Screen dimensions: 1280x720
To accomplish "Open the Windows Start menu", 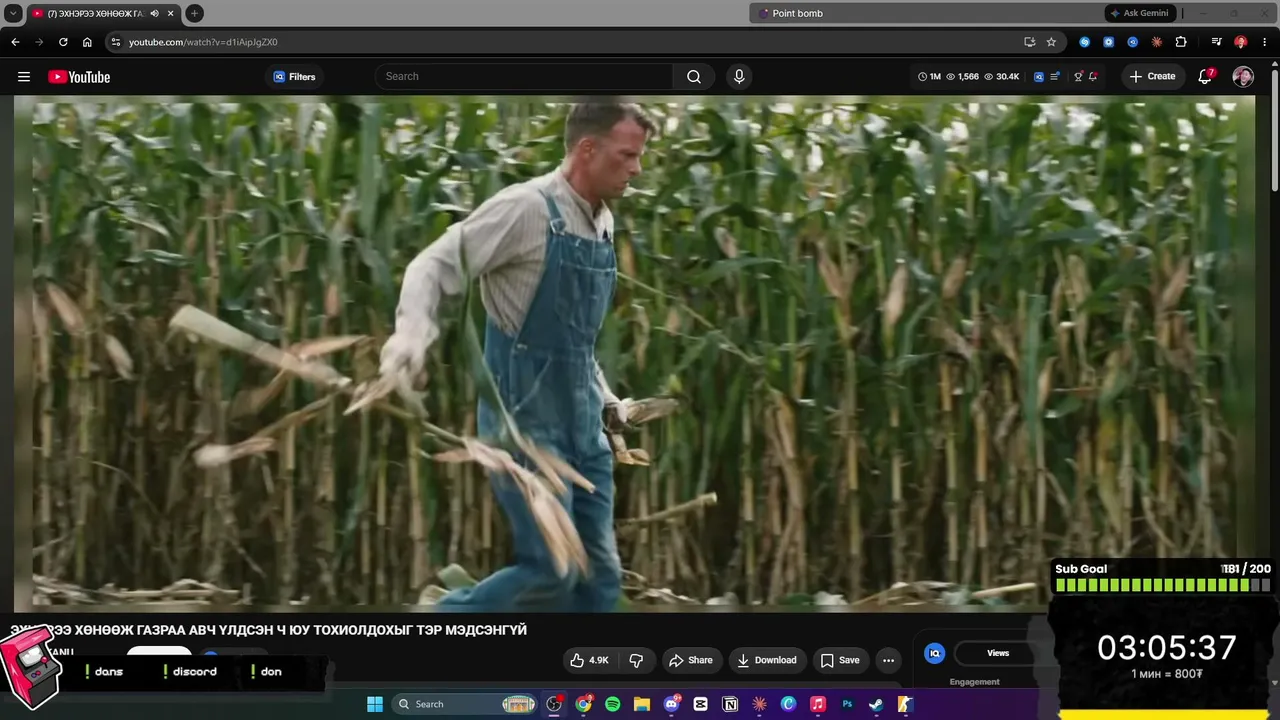I will [x=375, y=704].
